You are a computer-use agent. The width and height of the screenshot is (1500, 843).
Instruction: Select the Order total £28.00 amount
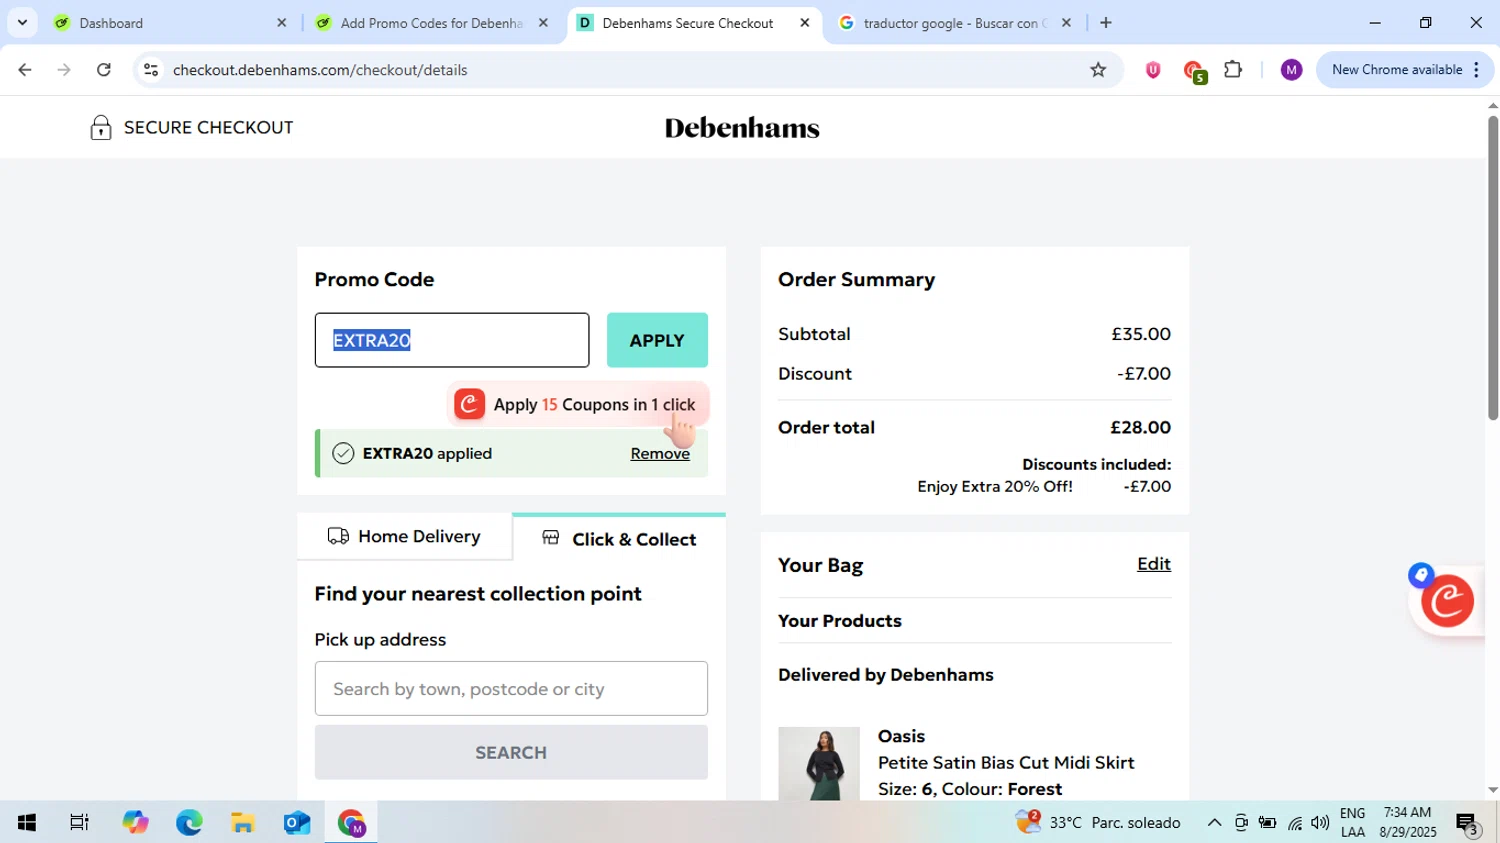point(1140,428)
